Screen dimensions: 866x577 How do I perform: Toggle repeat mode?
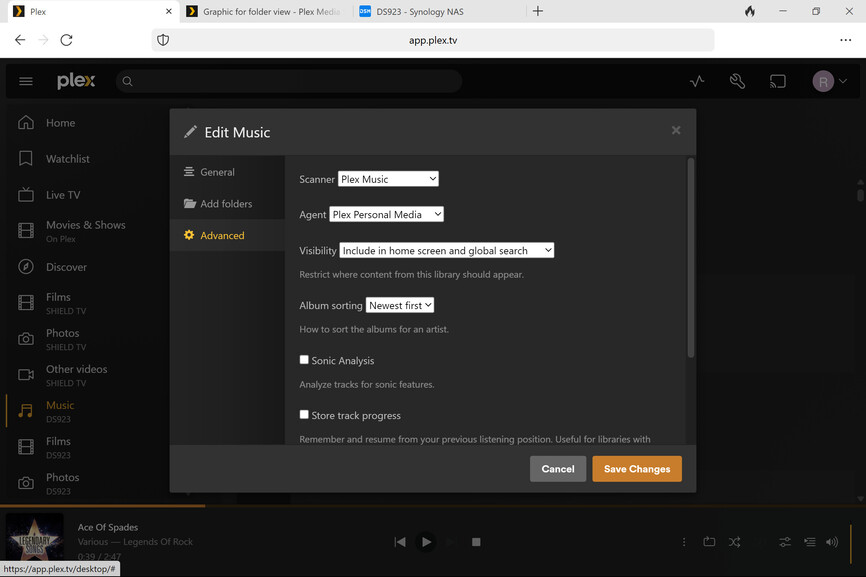coord(709,542)
